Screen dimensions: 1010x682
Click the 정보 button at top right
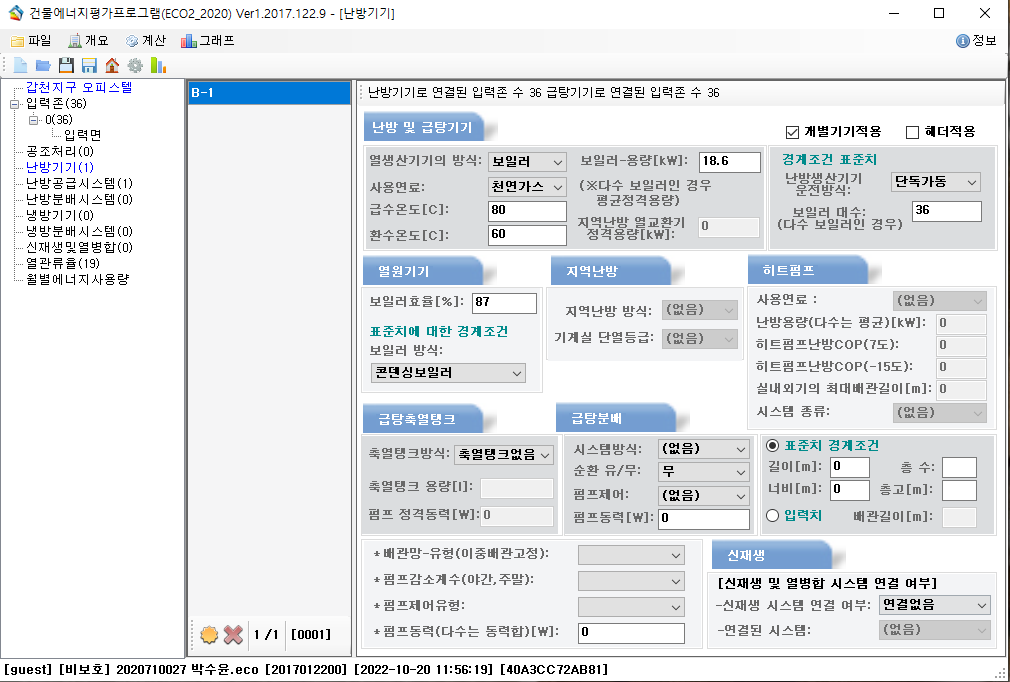point(976,41)
